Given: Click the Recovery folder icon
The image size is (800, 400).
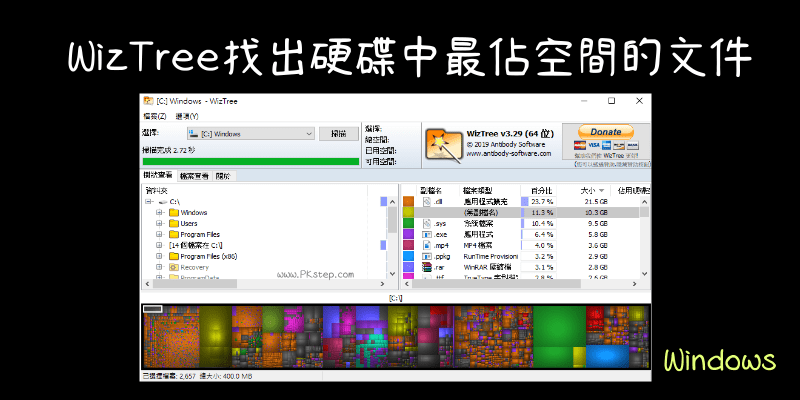Looking at the screenshot, I should pyautogui.click(x=173, y=267).
